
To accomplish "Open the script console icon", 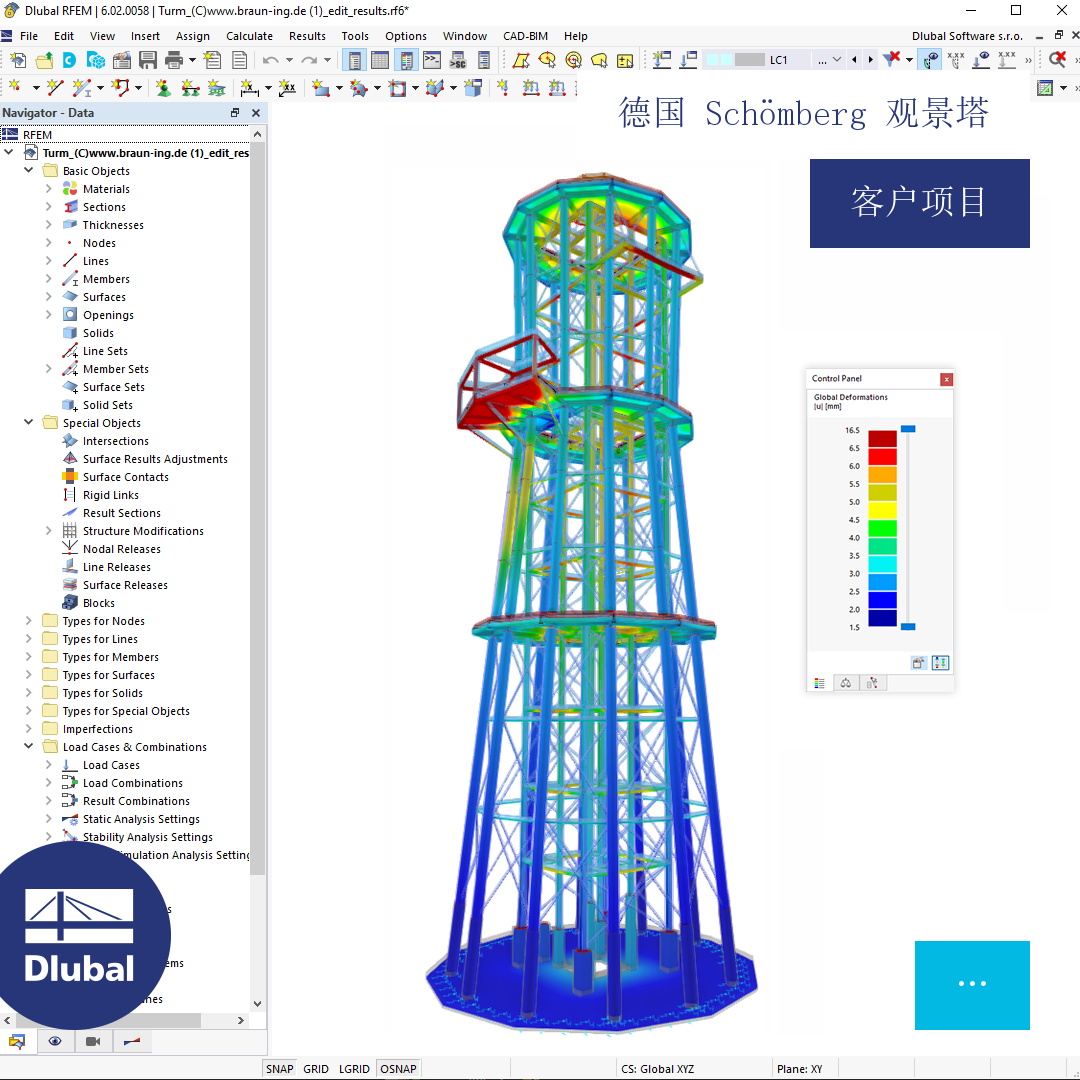I will pyautogui.click(x=432, y=61).
